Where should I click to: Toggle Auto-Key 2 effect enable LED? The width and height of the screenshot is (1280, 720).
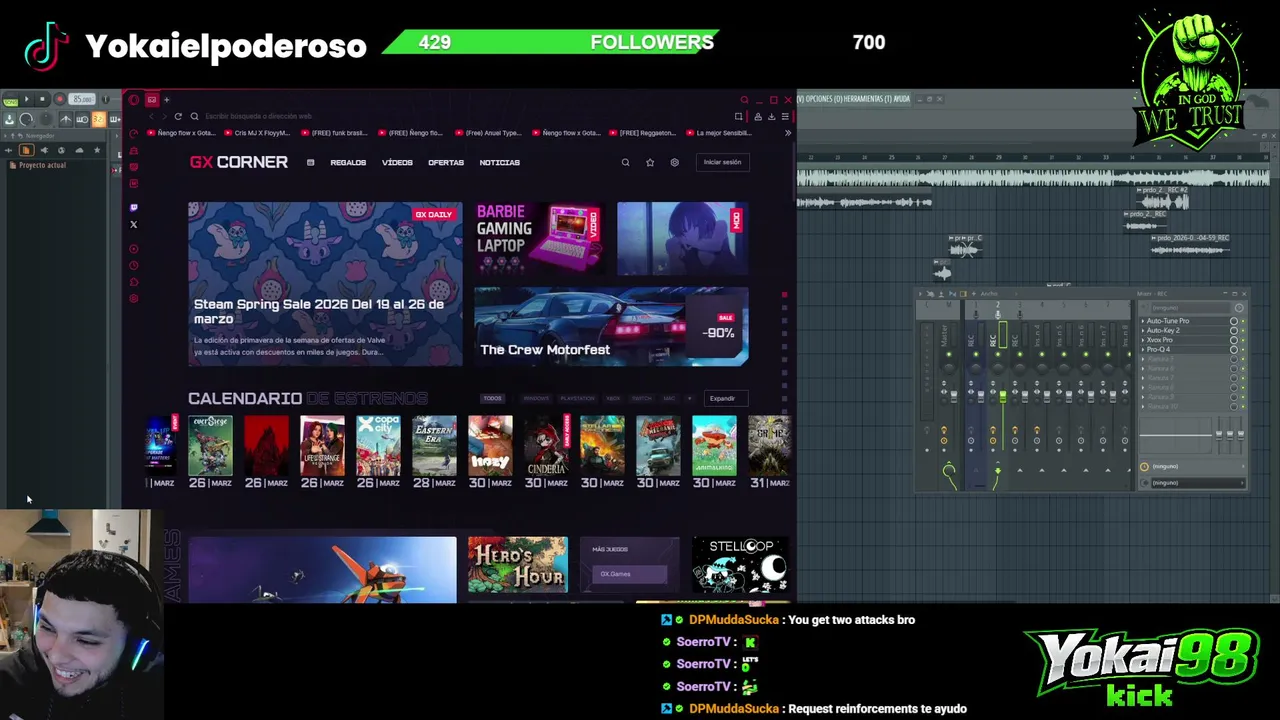pyautogui.click(x=1243, y=330)
